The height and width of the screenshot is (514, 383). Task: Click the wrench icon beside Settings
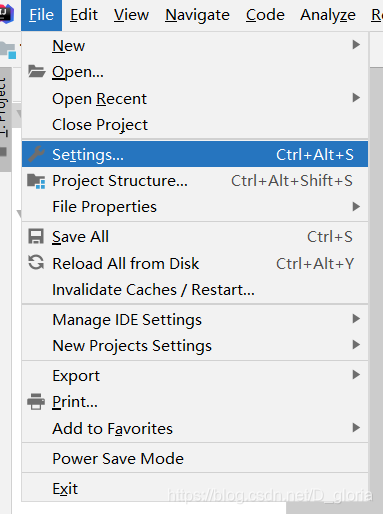pyautogui.click(x=36, y=154)
